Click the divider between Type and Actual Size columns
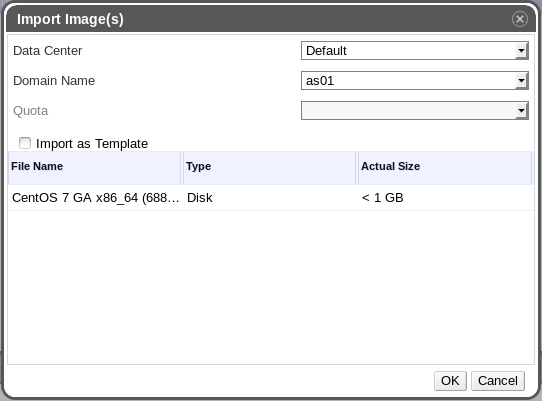542x401 pixels. click(357, 167)
